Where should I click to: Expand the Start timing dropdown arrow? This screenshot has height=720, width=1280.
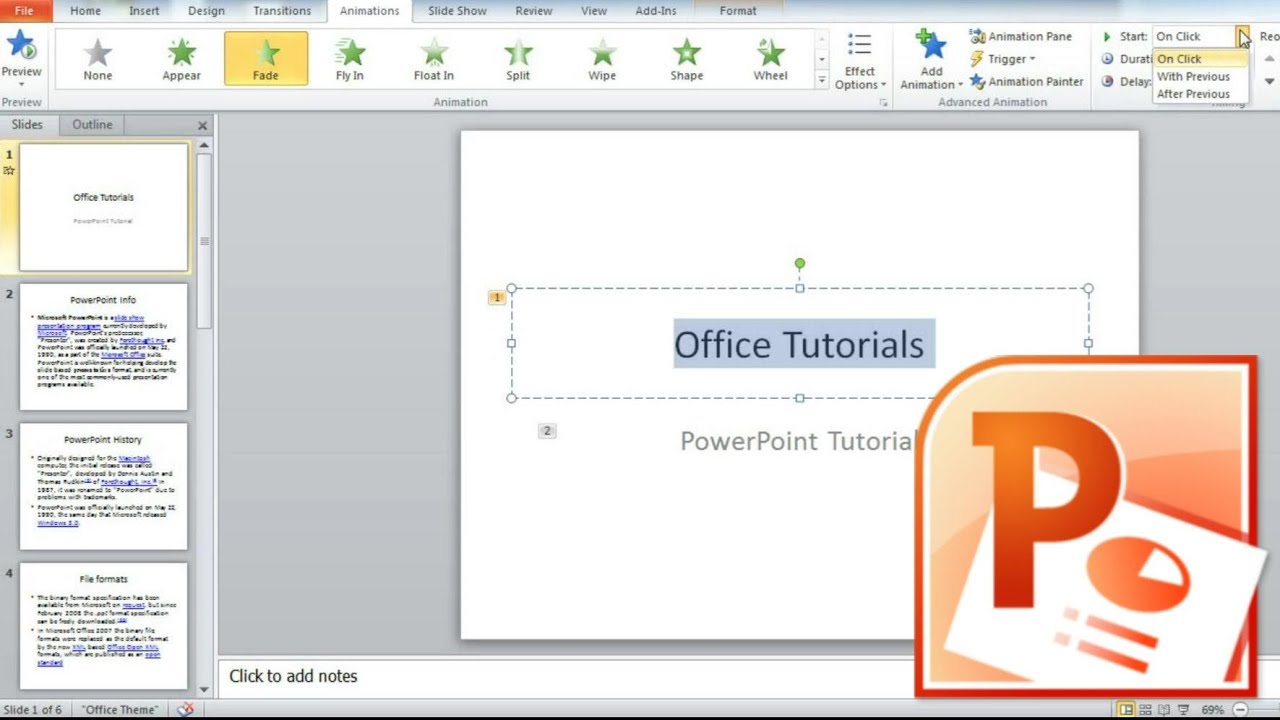coord(1242,37)
